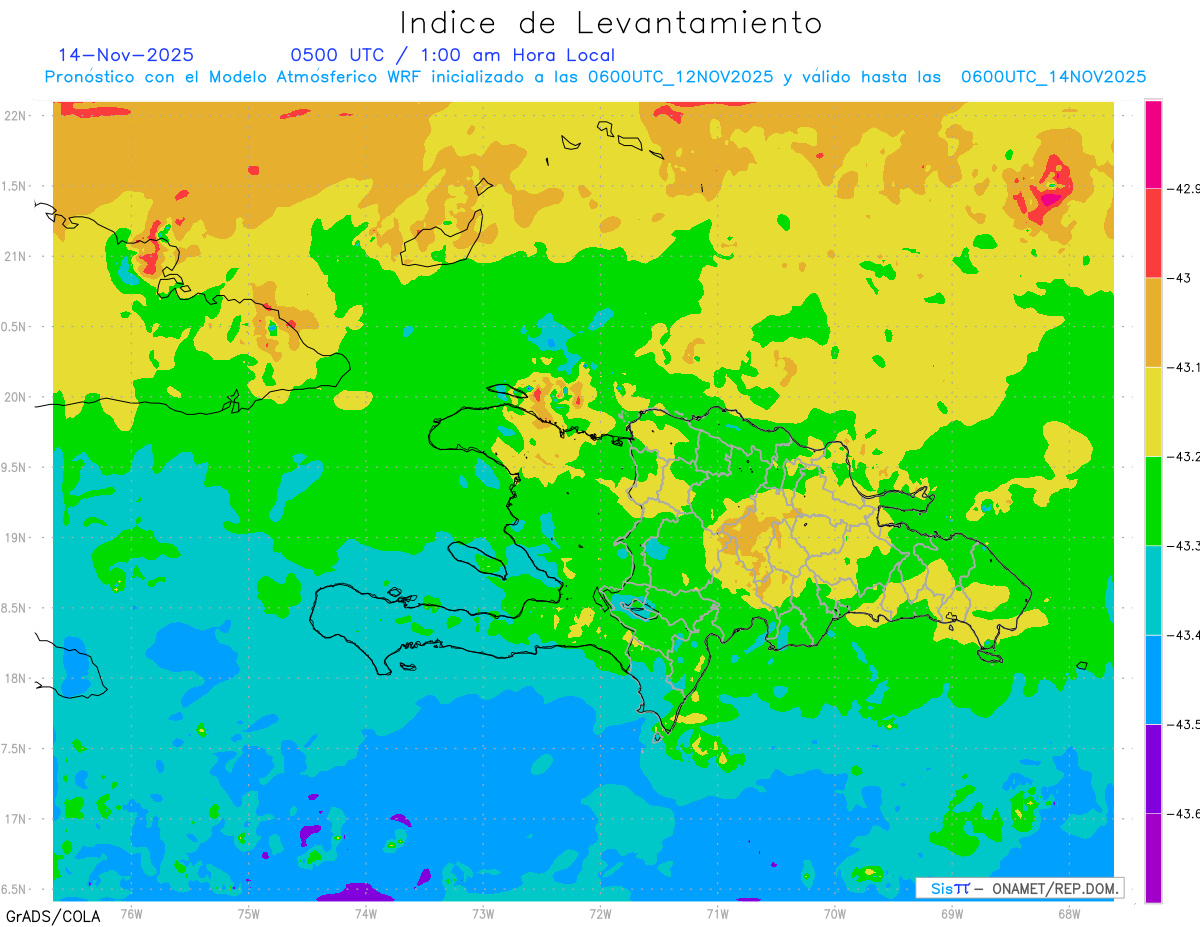Click the colorbar value "-42.9"
Screen dimensions: 1200x927
click(x=1184, y=188)
